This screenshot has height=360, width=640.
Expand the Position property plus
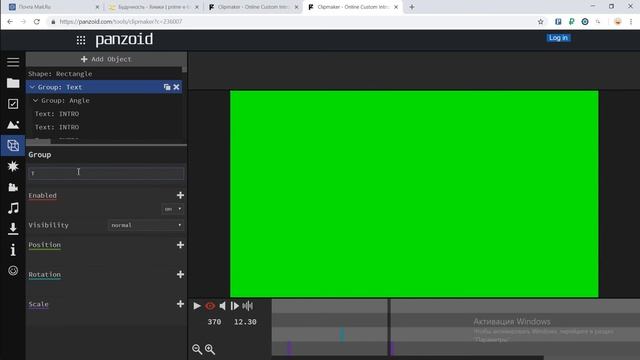click(x=180, y=245)
